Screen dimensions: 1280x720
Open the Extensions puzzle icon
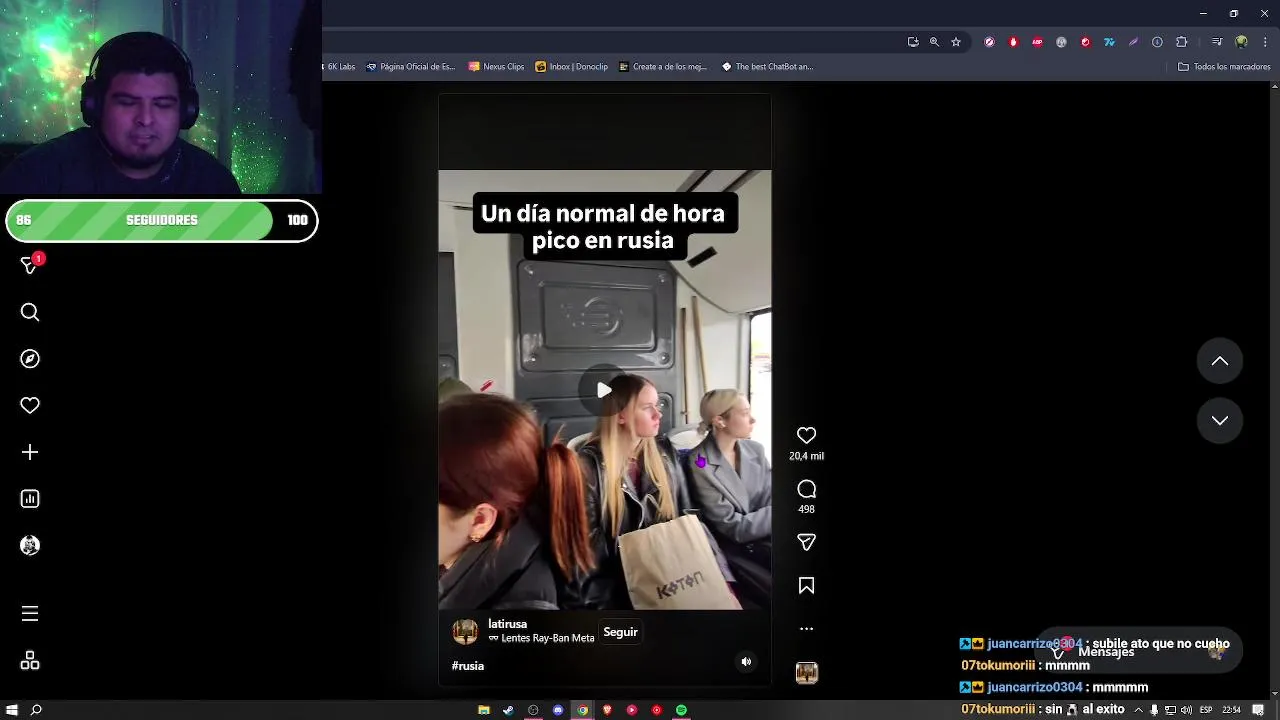(1181, 42)
